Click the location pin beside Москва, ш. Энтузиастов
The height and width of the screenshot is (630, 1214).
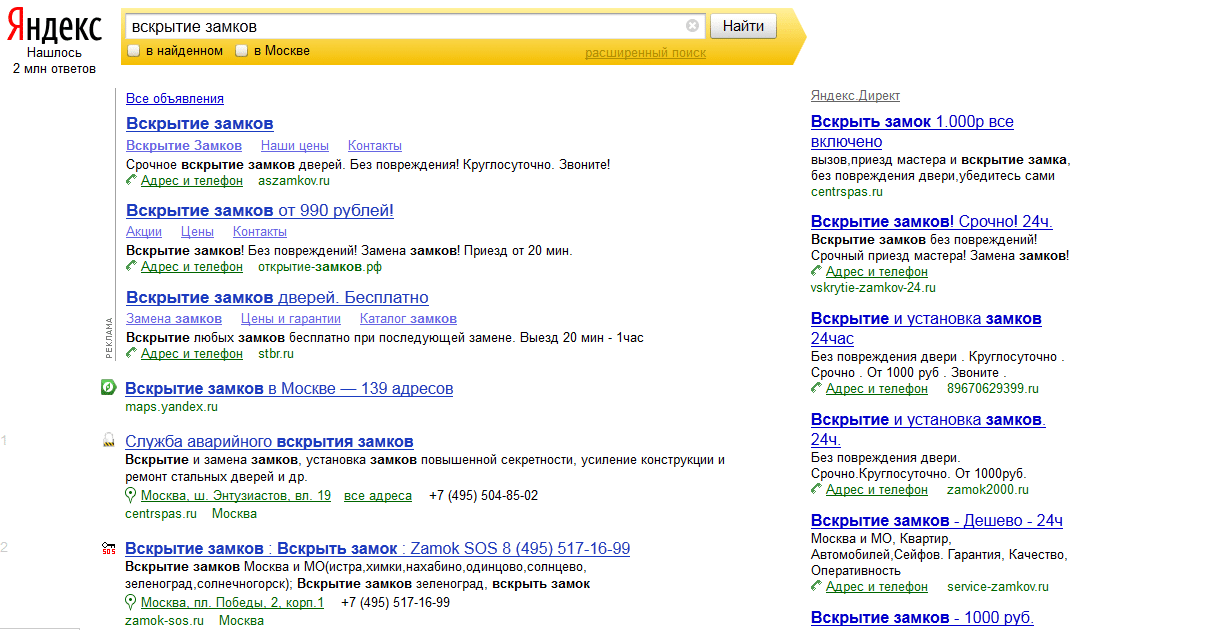pyautogui.click(x=130, y=496)
